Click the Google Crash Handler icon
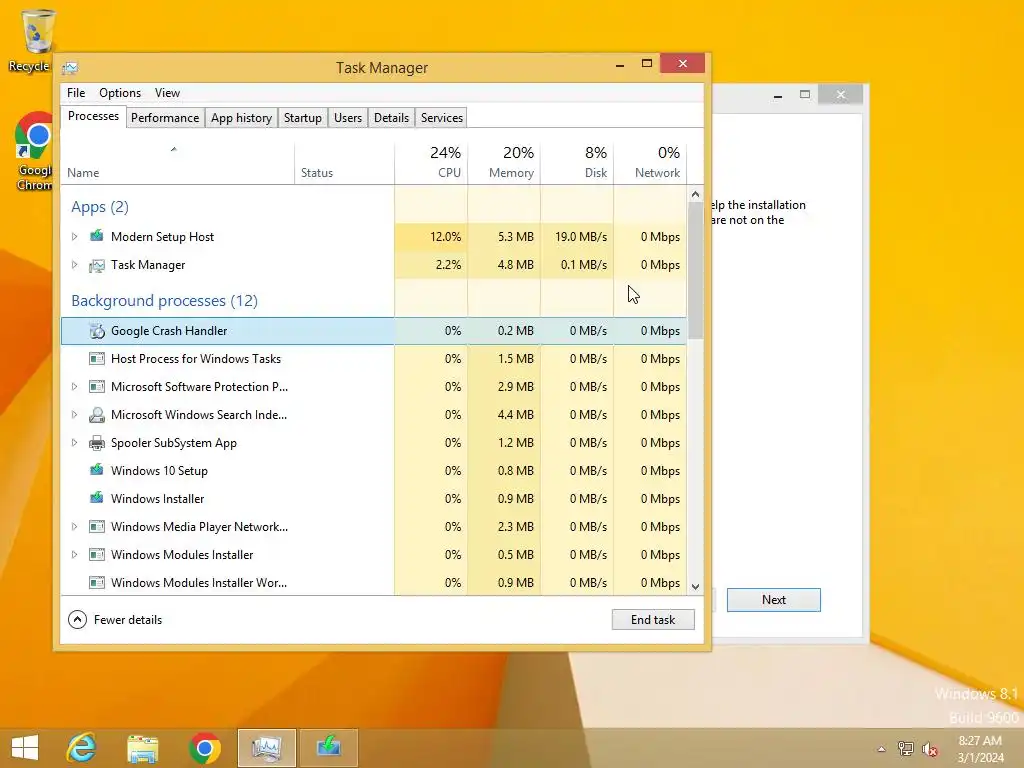The width and height of the screenshot is (1024, 768). (x=97, y=331)
